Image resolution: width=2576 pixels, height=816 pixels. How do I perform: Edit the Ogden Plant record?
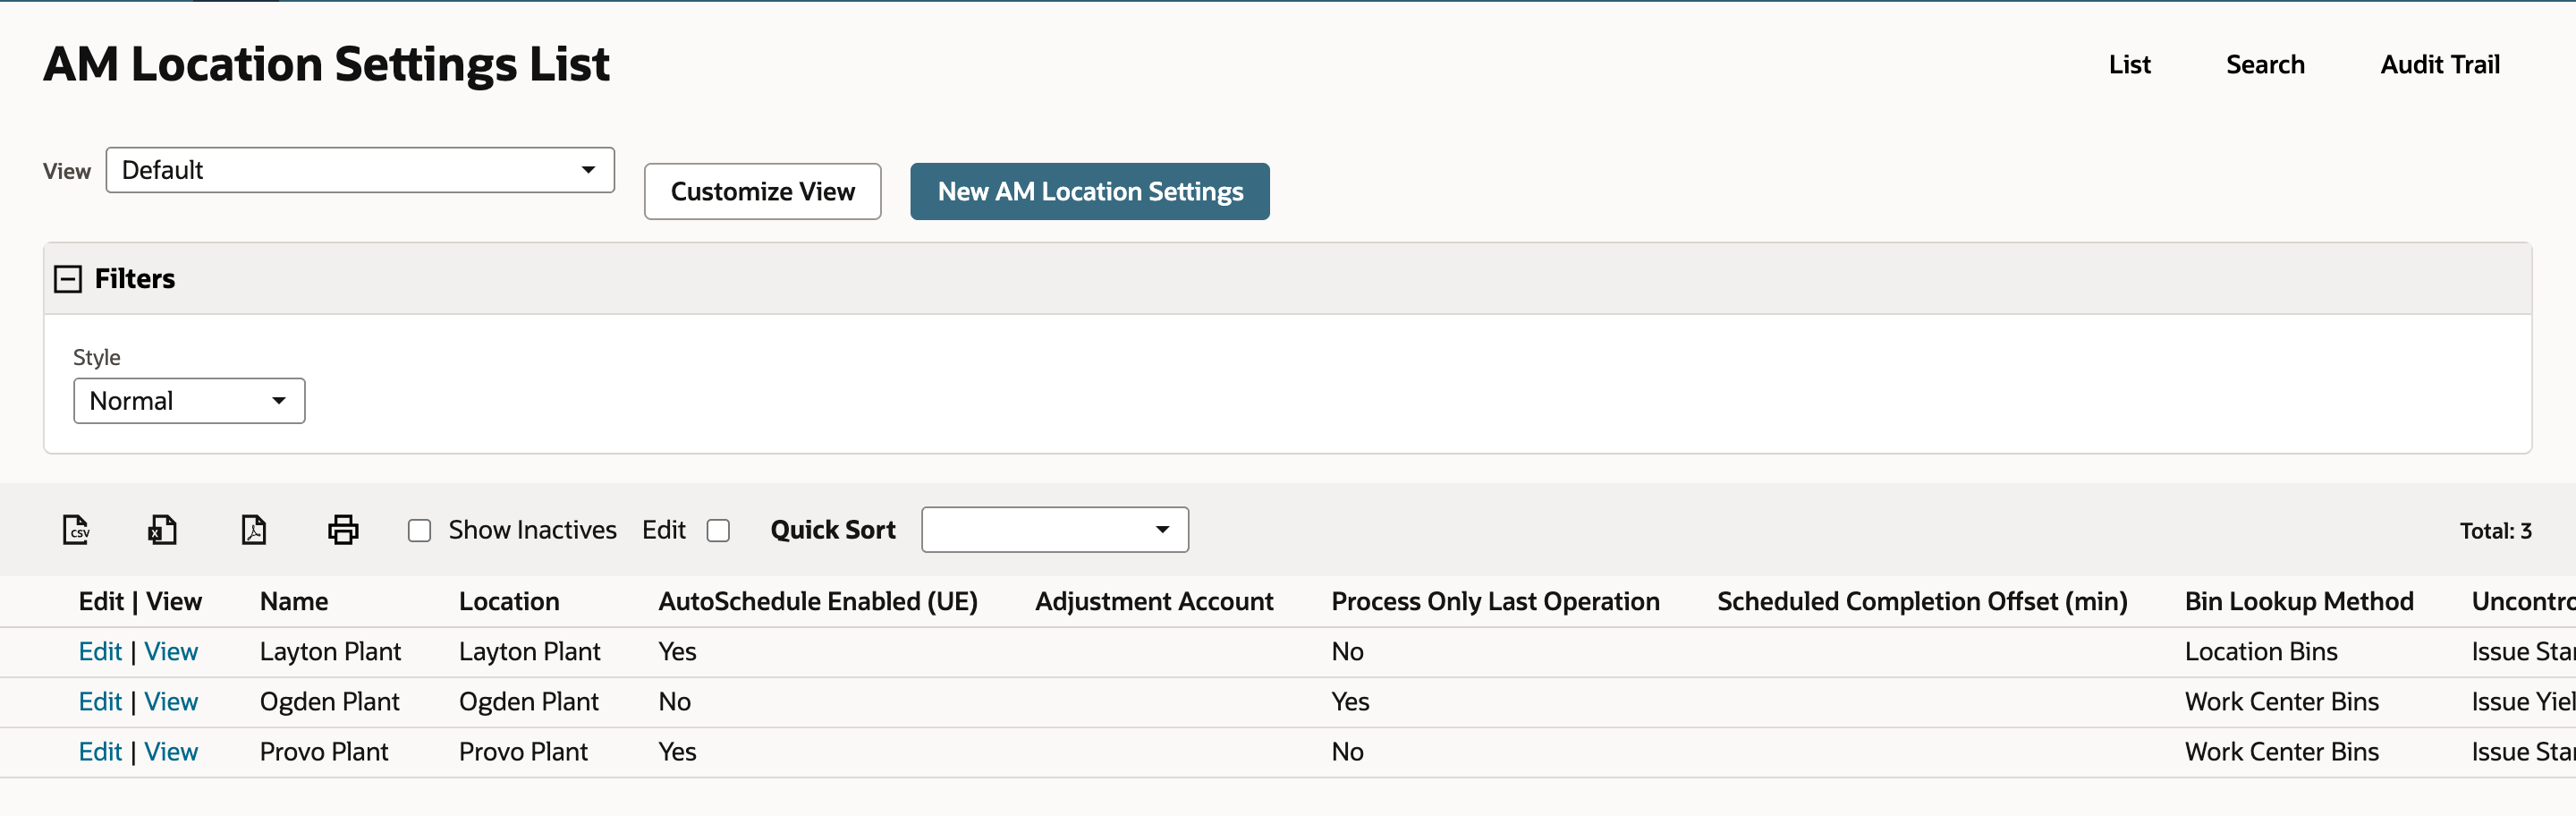pyautogui.click(x=100, y=702)
